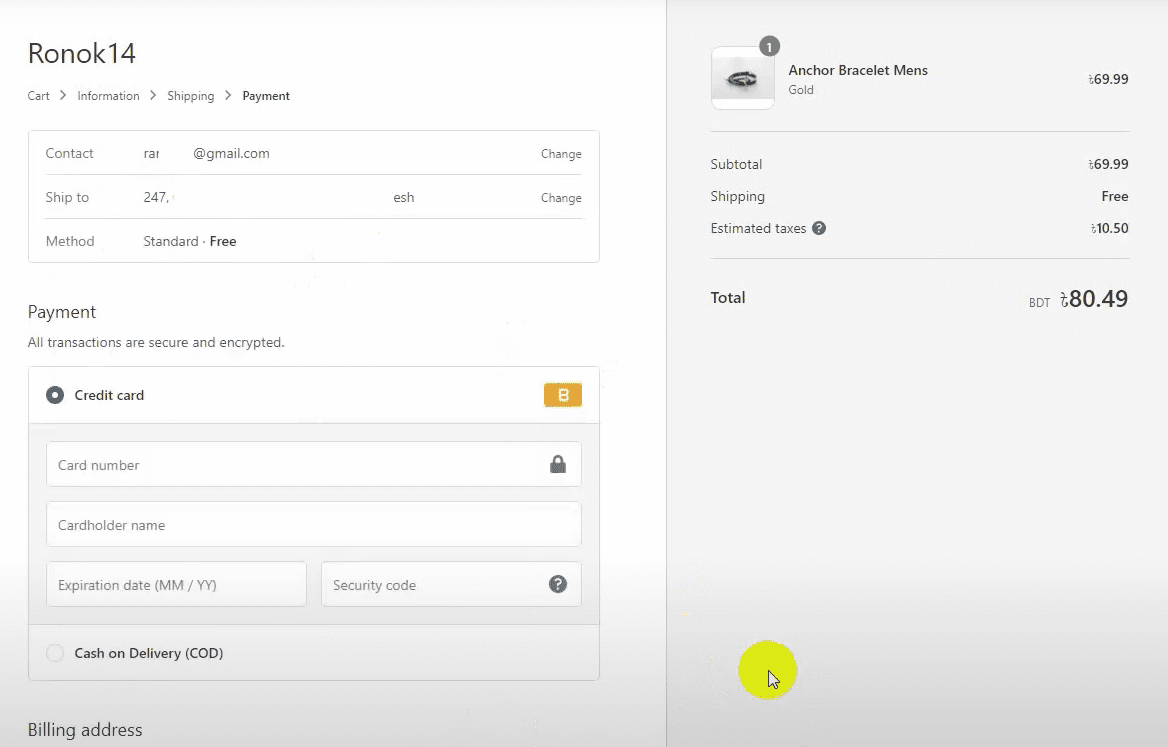1168x747 pixels.
Task: Select Cash on Delivery (COD) option
Action: pos(55,653)
